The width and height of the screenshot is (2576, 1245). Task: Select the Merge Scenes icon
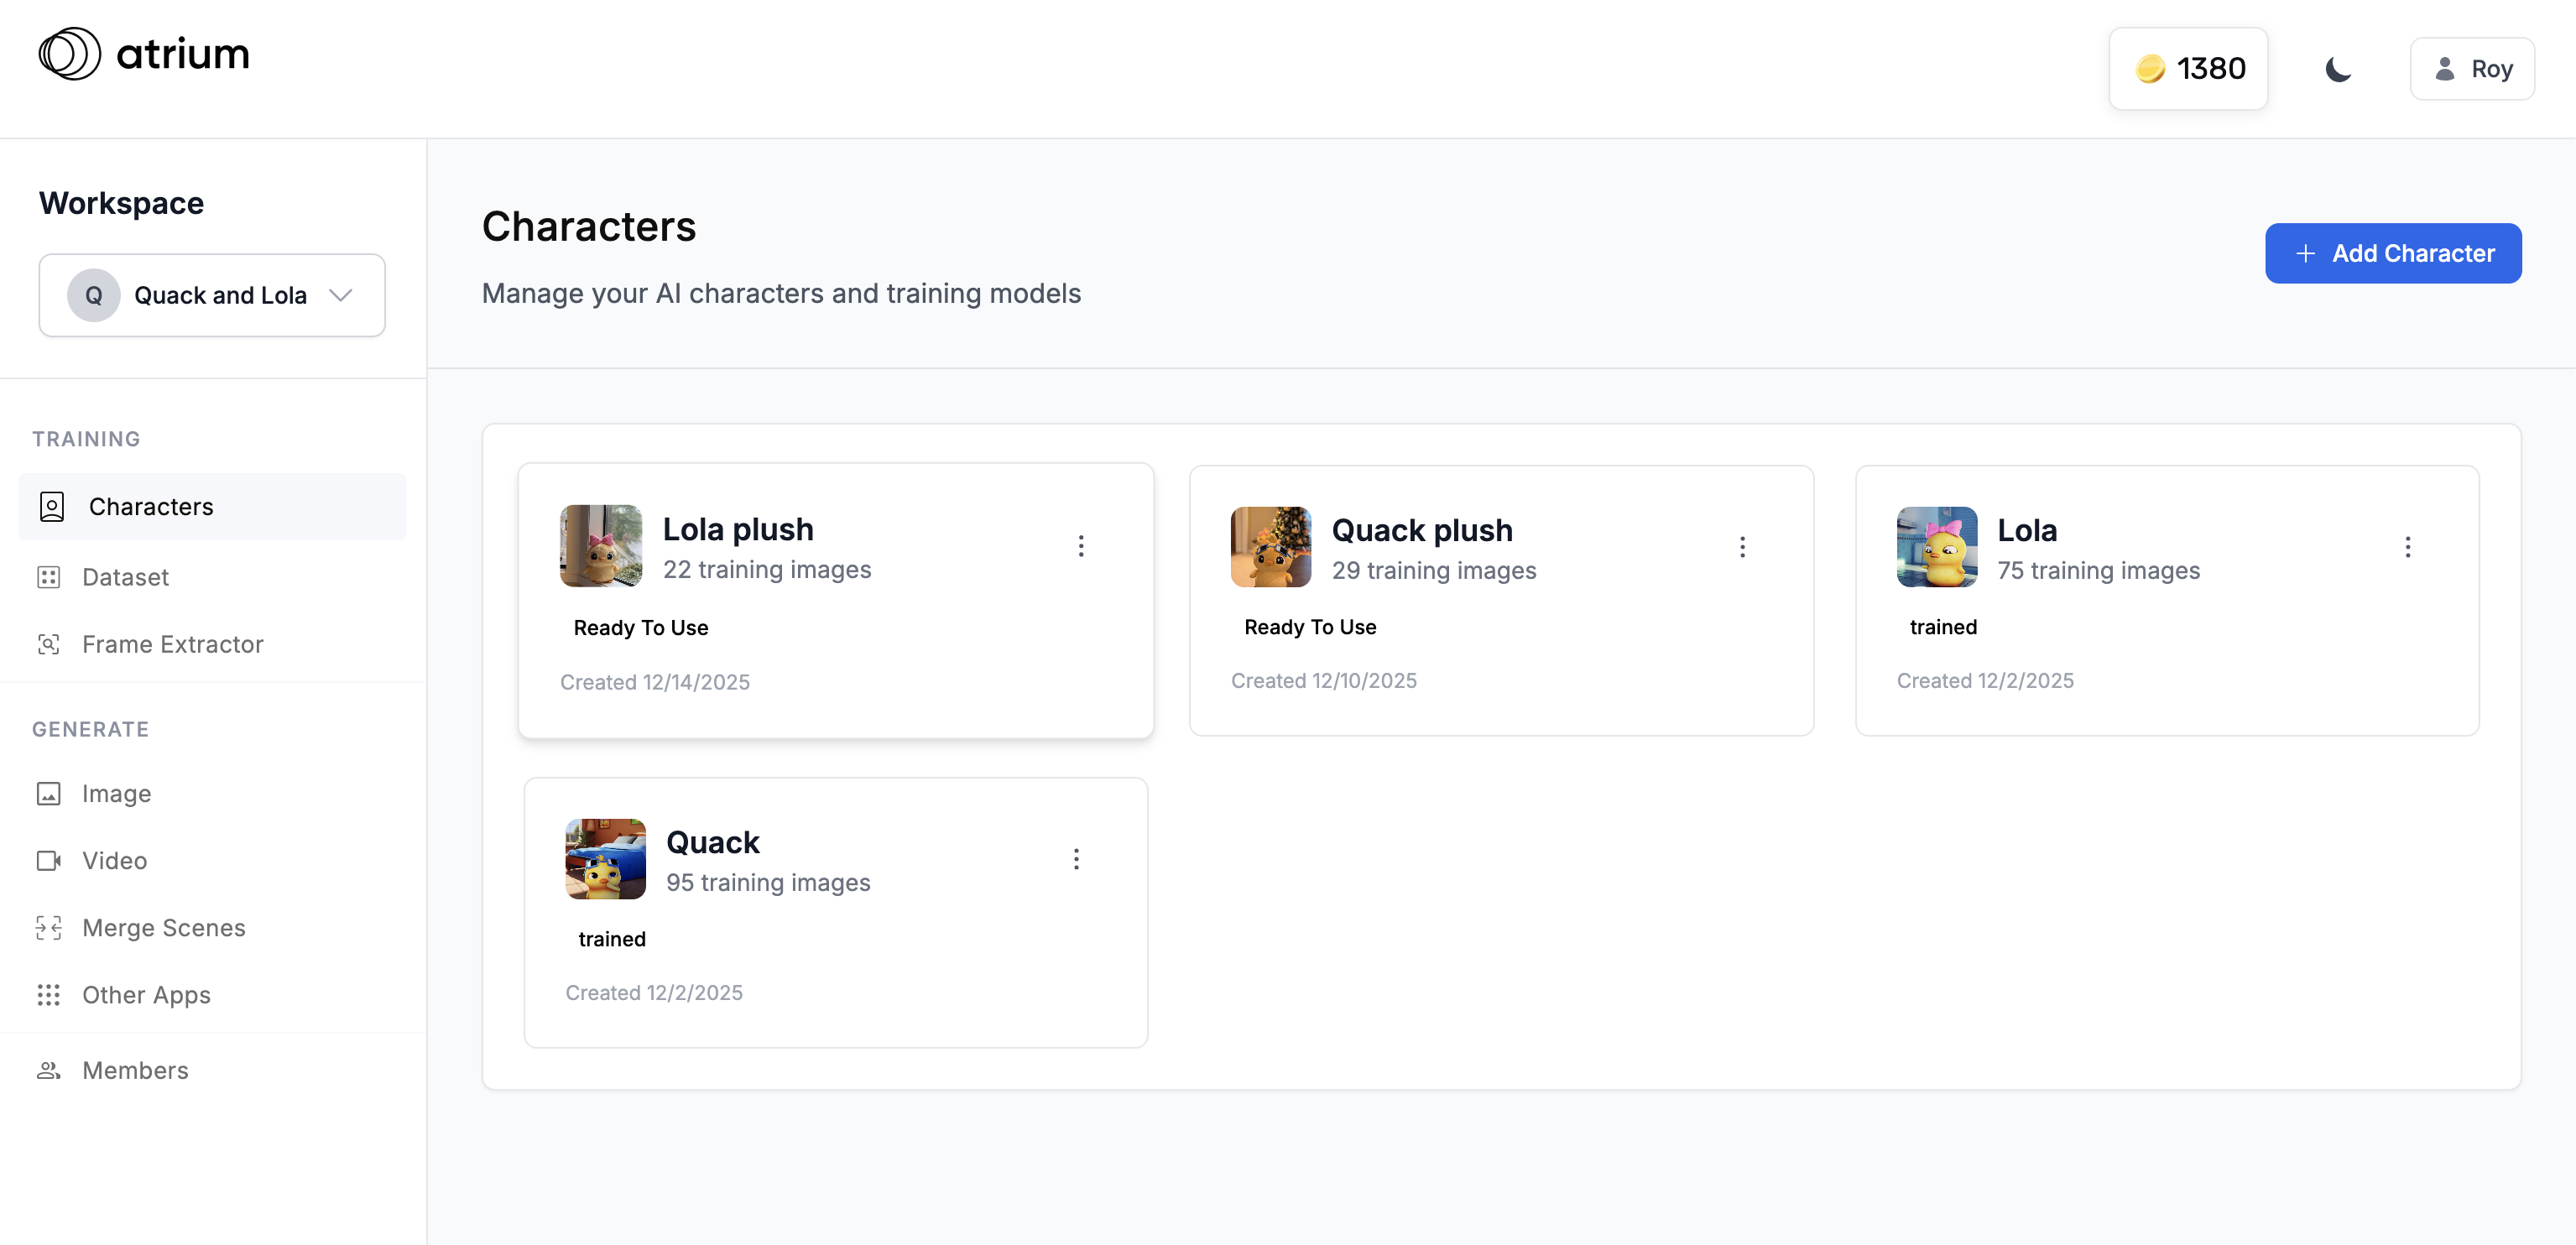click(49, 927)
